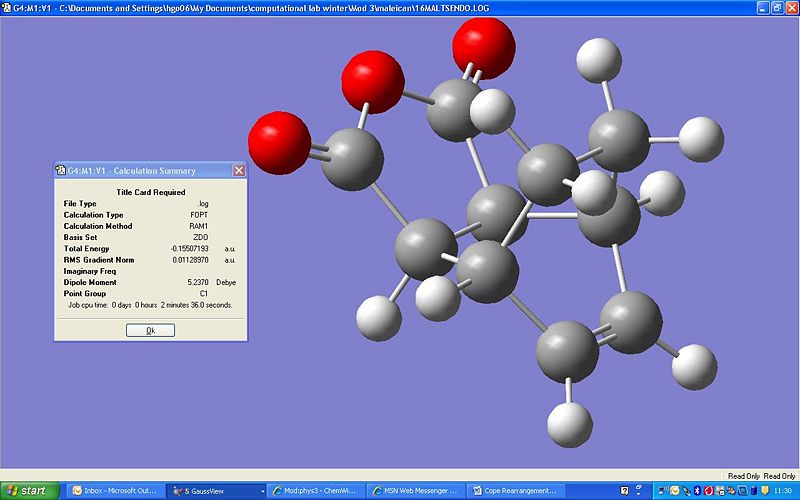Screen dimensions: 800x500
Task: Click the Total Energy value -0.15507193
Action: [x=190, y=248]
